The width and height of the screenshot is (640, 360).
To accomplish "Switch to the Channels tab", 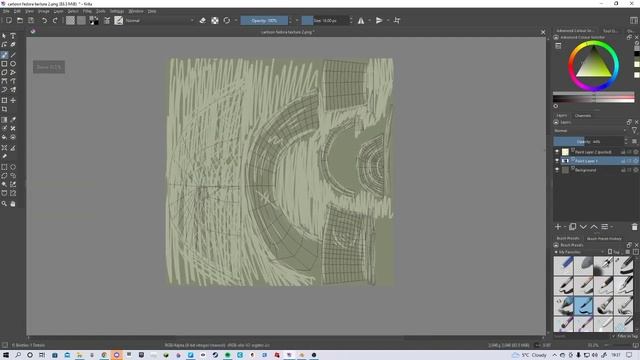I will [x=583, y=116].
